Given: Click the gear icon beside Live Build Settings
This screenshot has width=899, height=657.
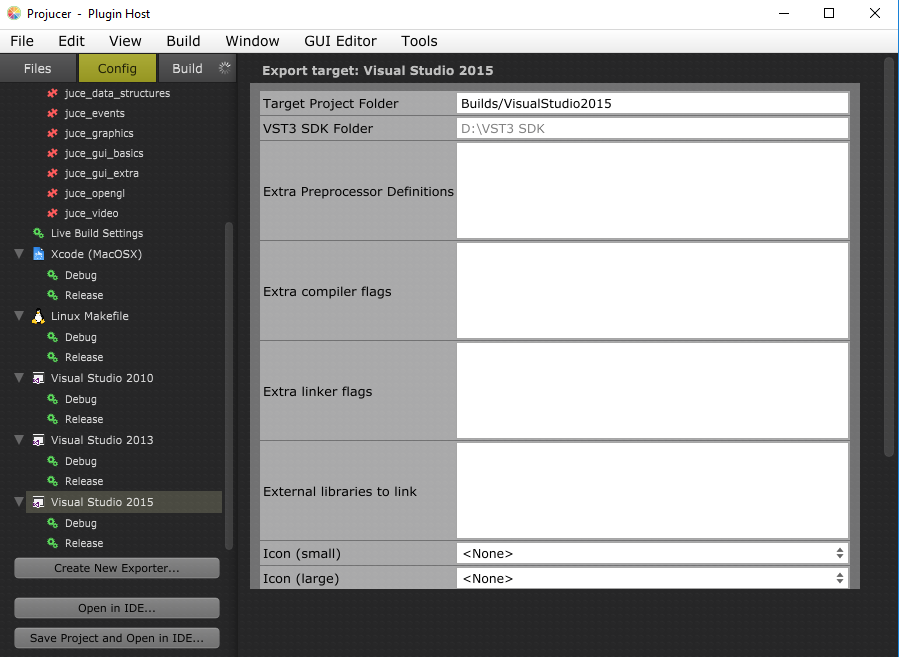Looking at the screenshot, I should 38,233.
